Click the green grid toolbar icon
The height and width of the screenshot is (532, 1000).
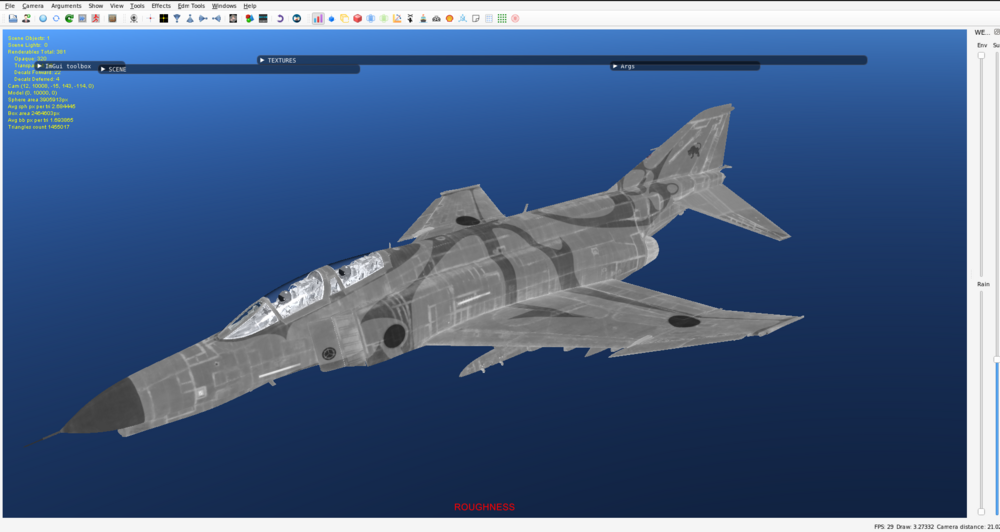(502, 18)
